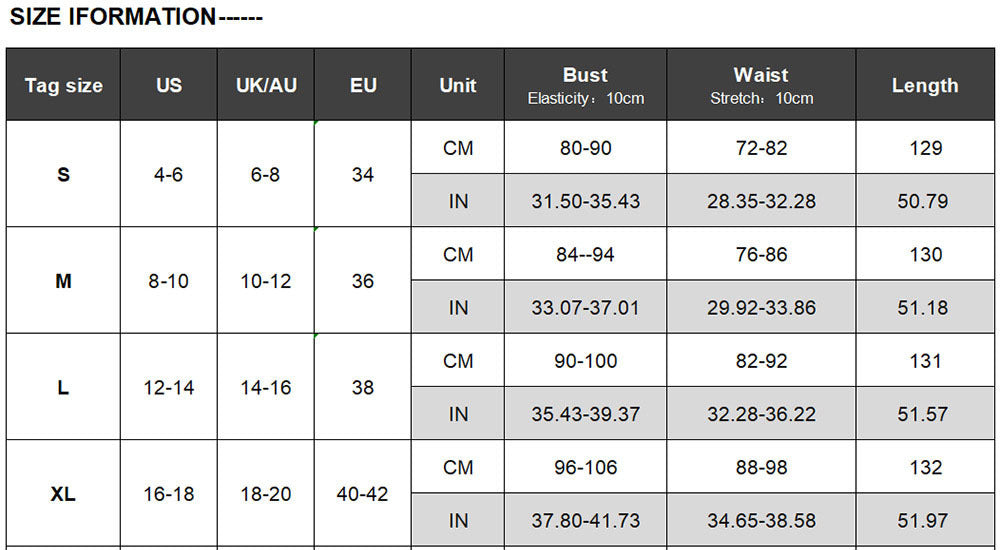Click the 'S' tag size cell
The height and width of the screenshot is (550, 1000).
point(63,175)
